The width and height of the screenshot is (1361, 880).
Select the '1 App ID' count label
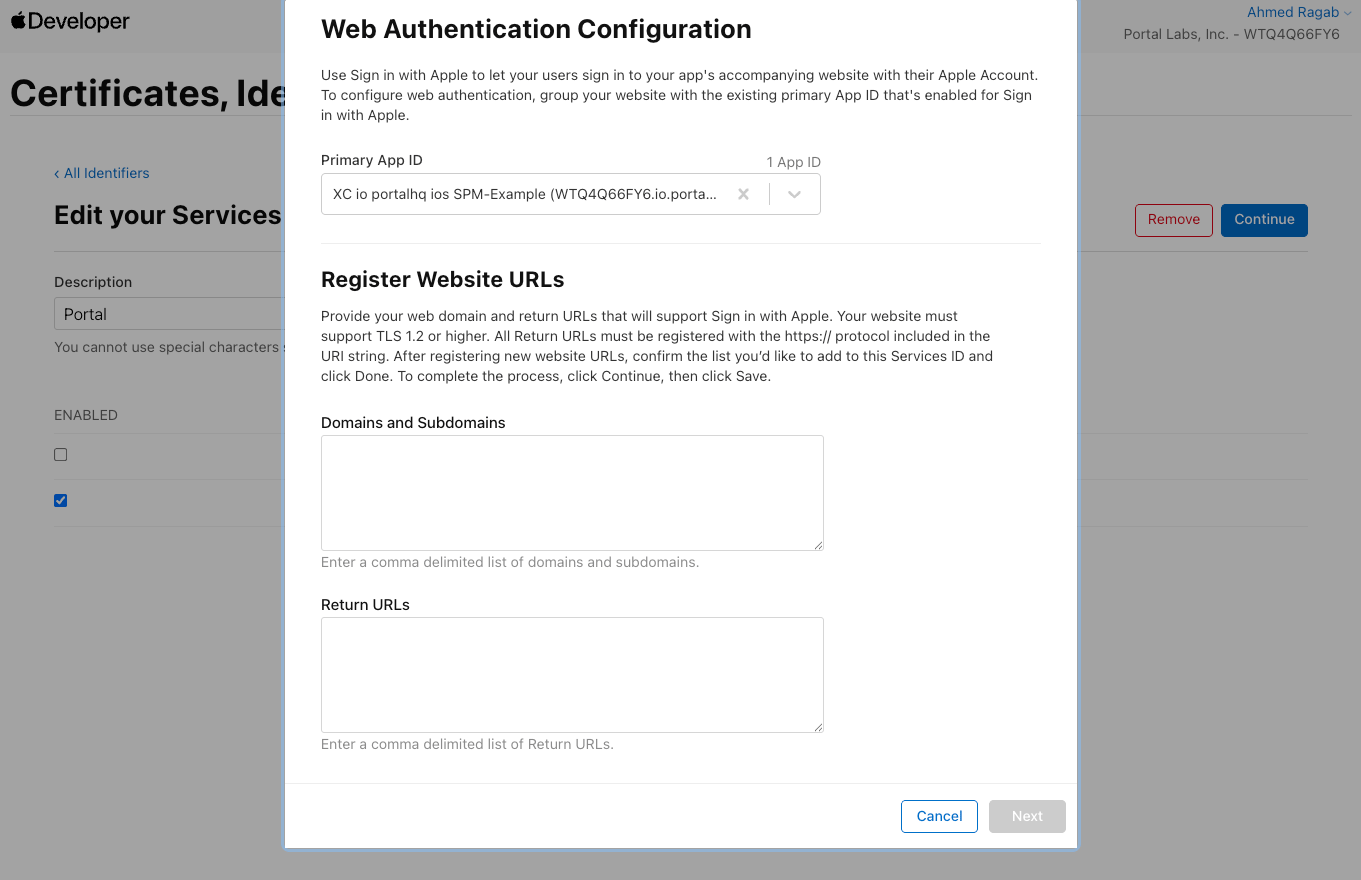[x=793, y=162]
